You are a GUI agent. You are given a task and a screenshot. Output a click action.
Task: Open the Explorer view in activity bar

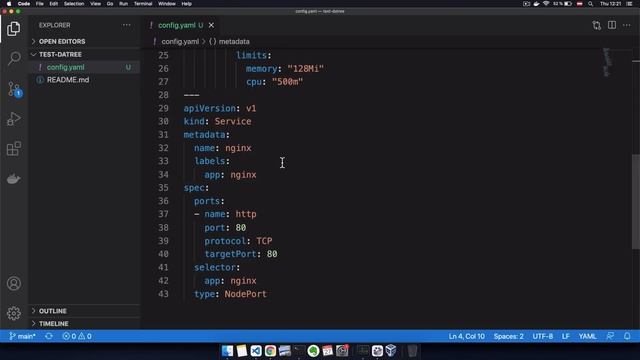pyautogui.click(x=13, y=29)
